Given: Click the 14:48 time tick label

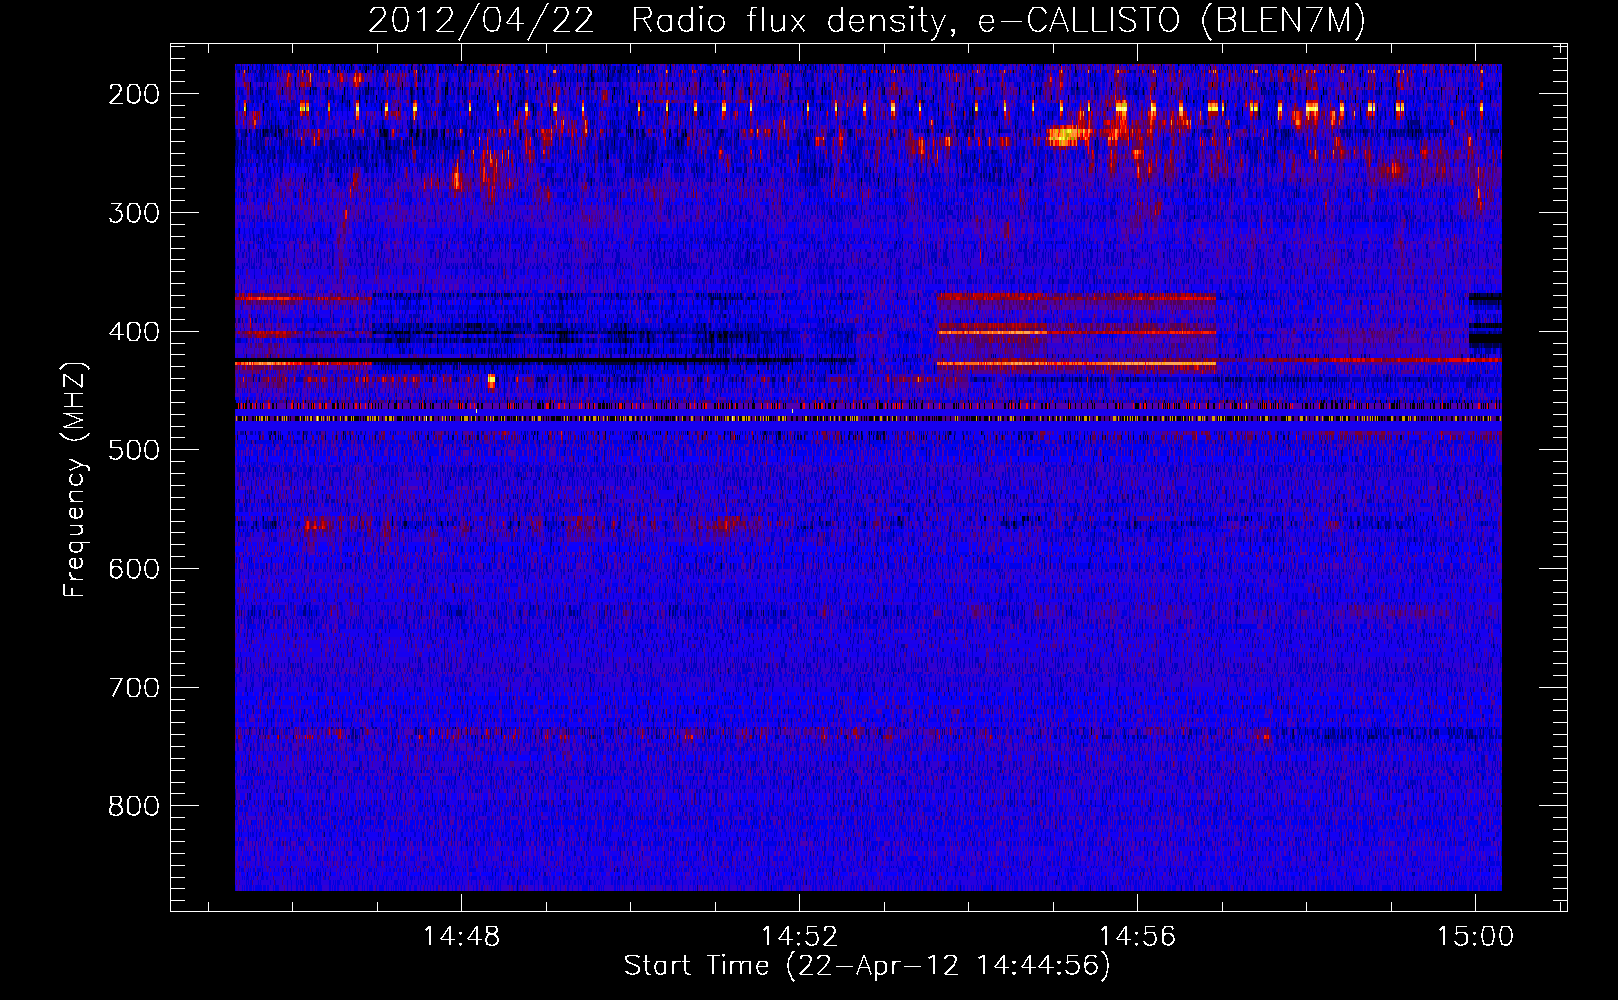Looking at the screenshot, I should pyautogui.click(x=461, y=937).
